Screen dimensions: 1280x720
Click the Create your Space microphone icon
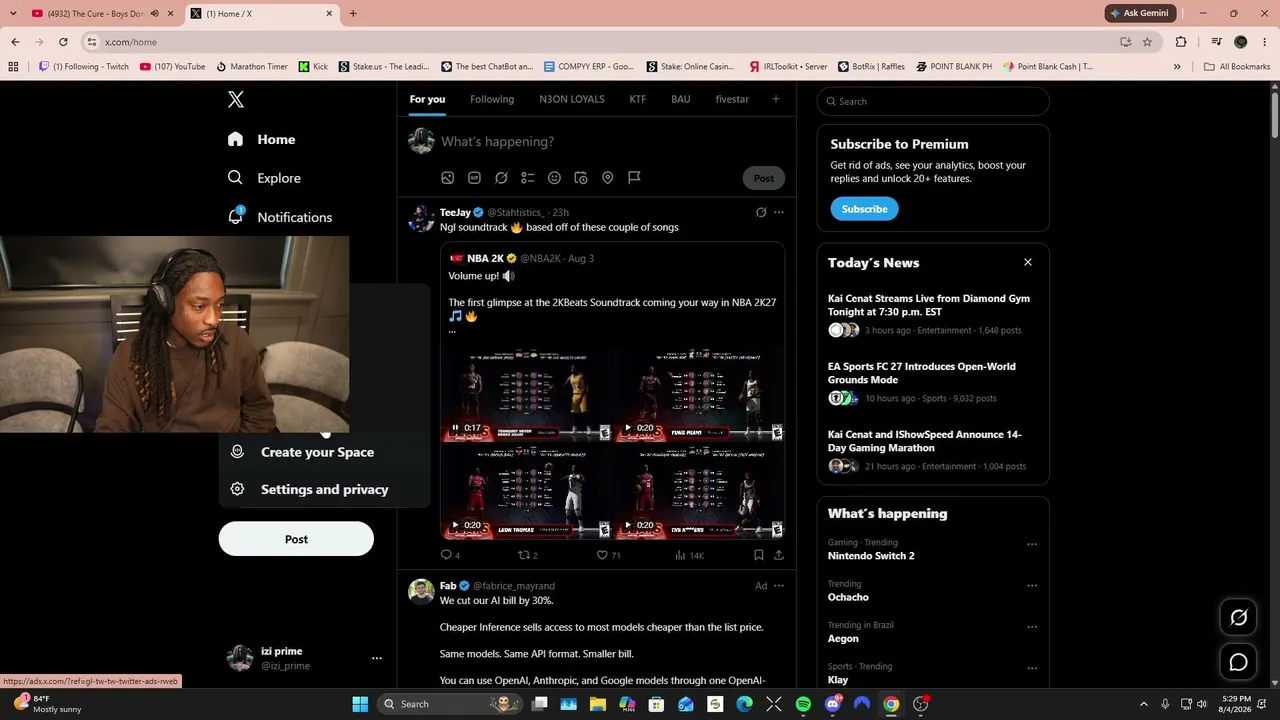(x=237, y=452)
